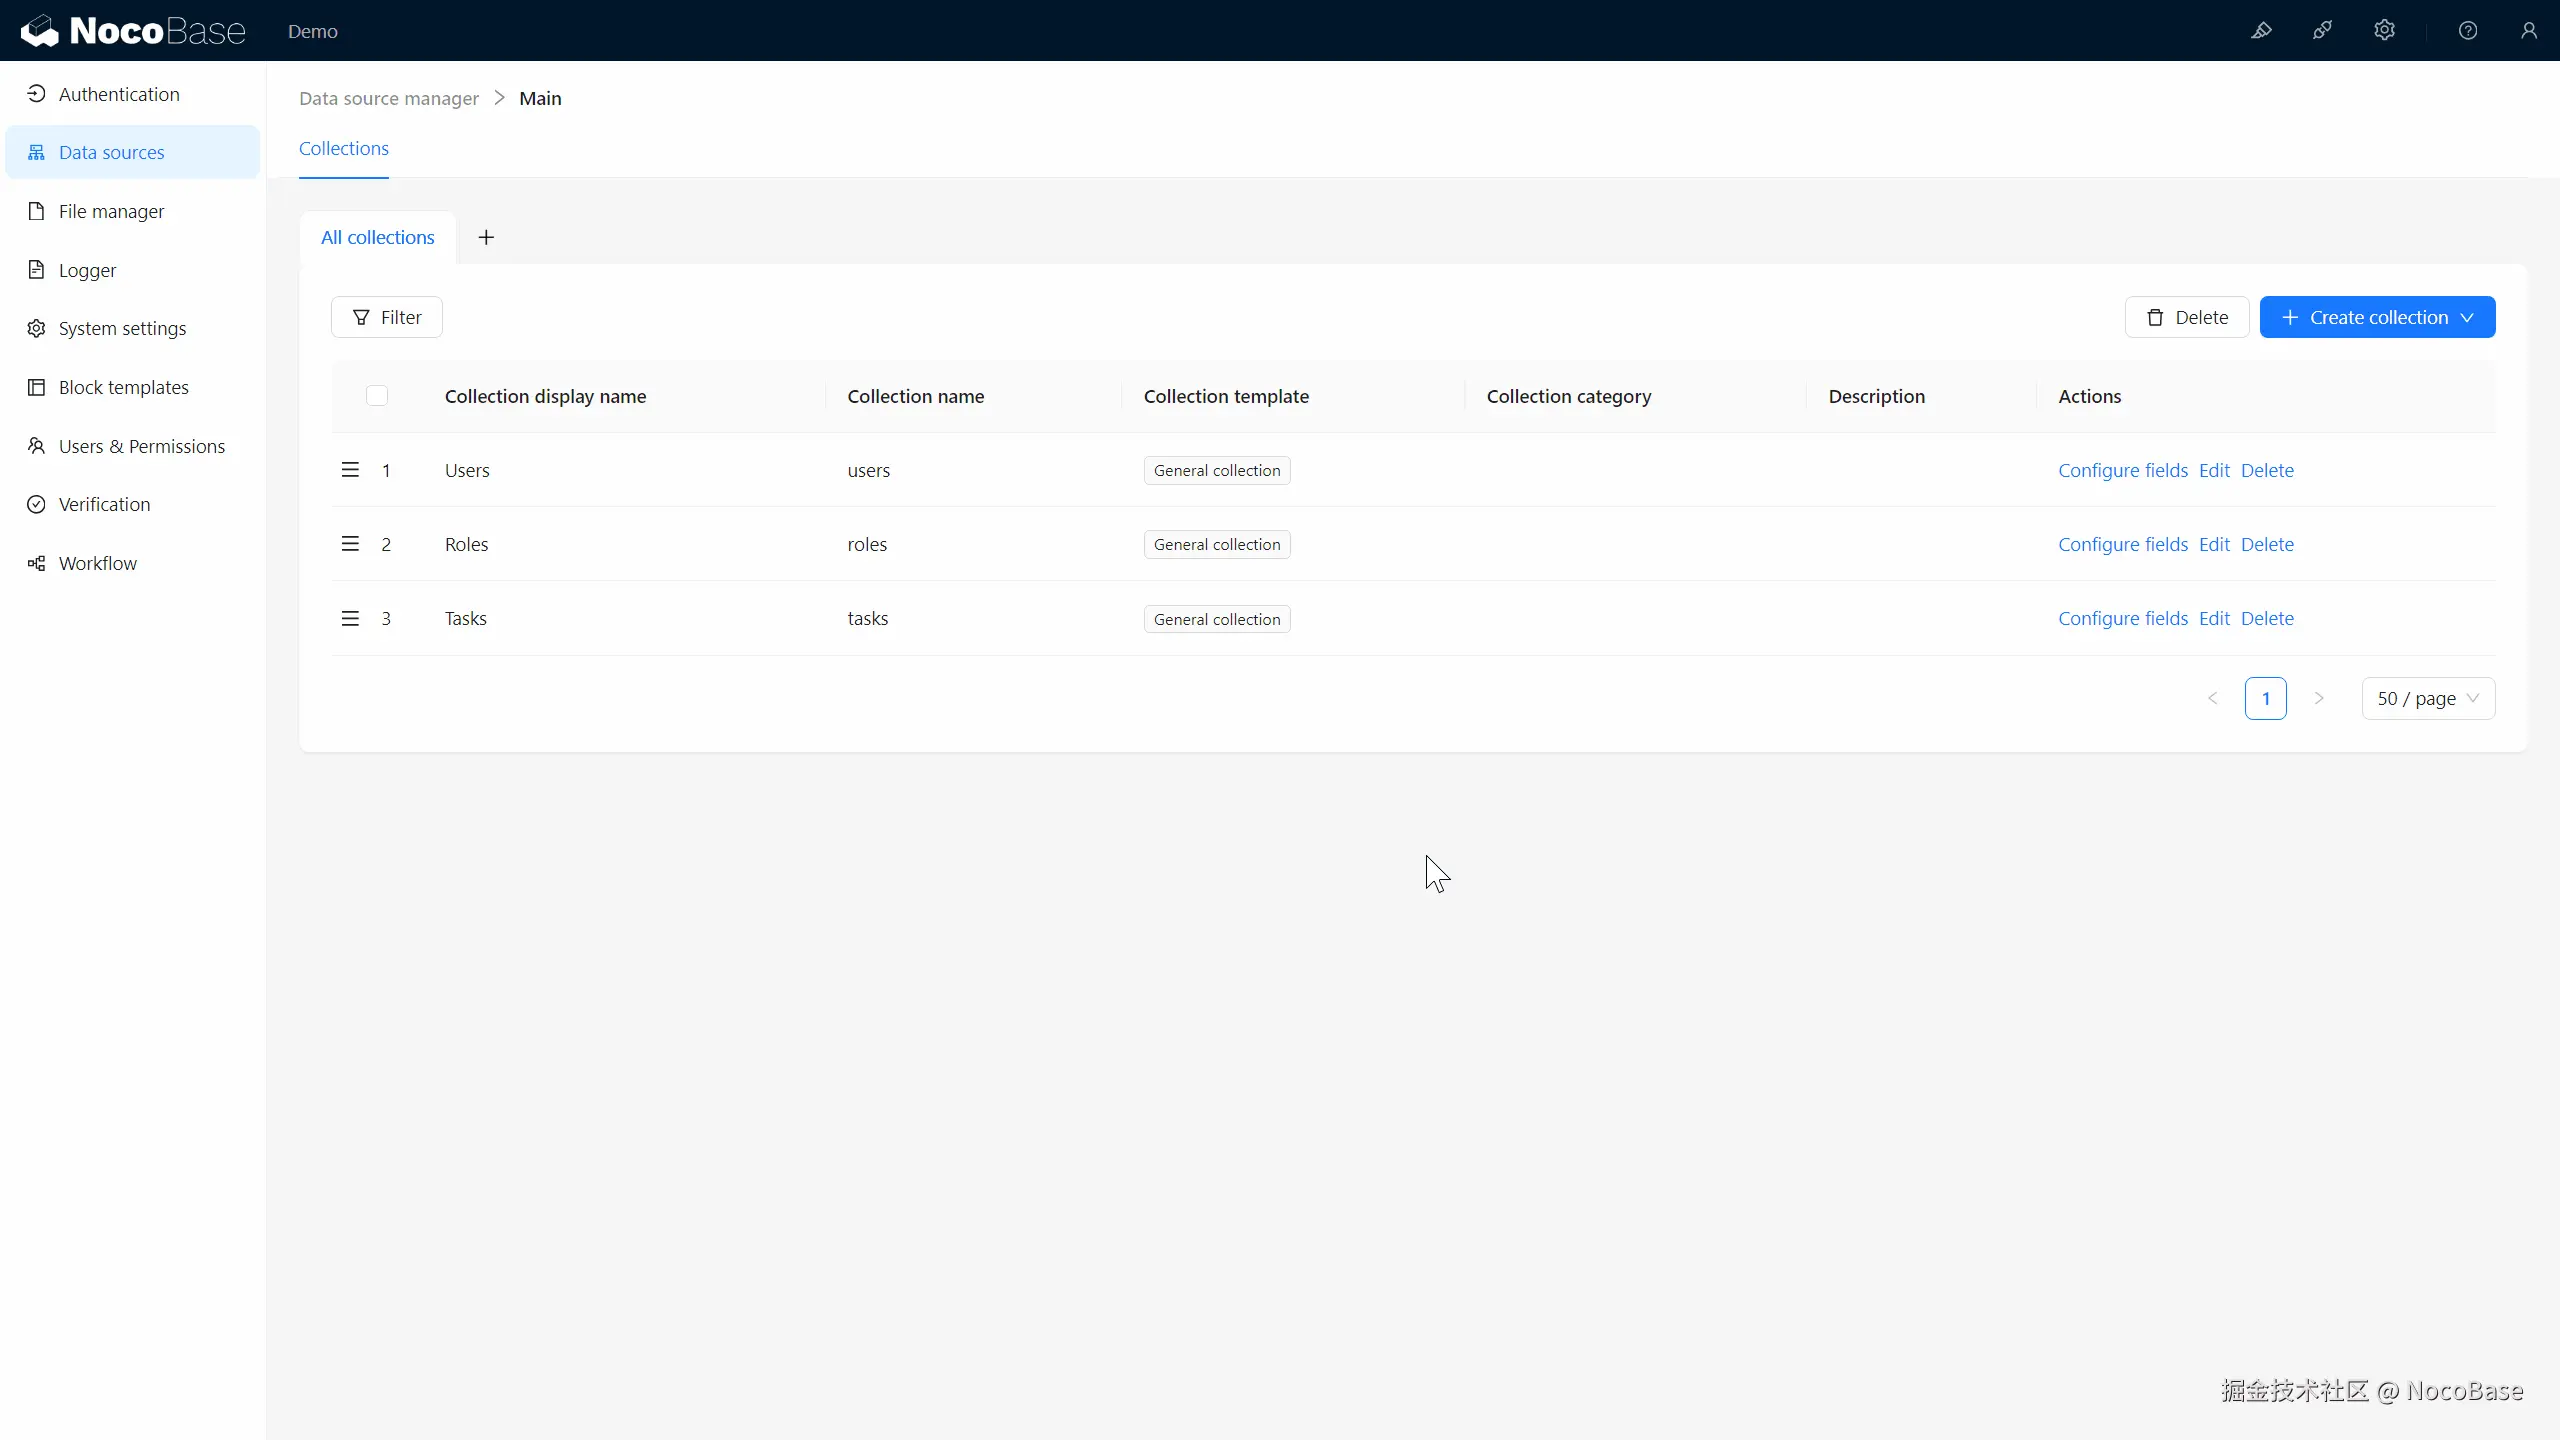Click the Block templates sidebar icon
The height and width of the screenshot is (1440, 2560).
click(36, 387)
